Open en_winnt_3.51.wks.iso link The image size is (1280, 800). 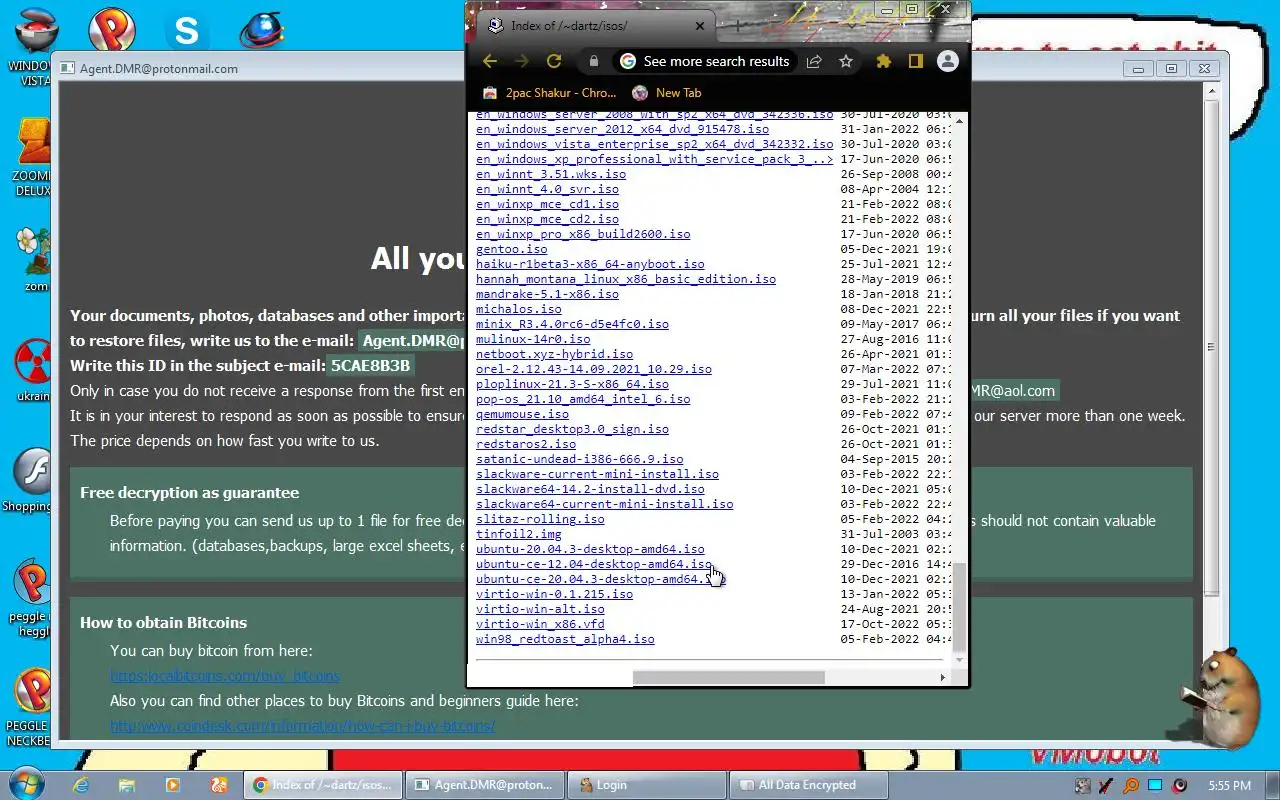(551, 174)
